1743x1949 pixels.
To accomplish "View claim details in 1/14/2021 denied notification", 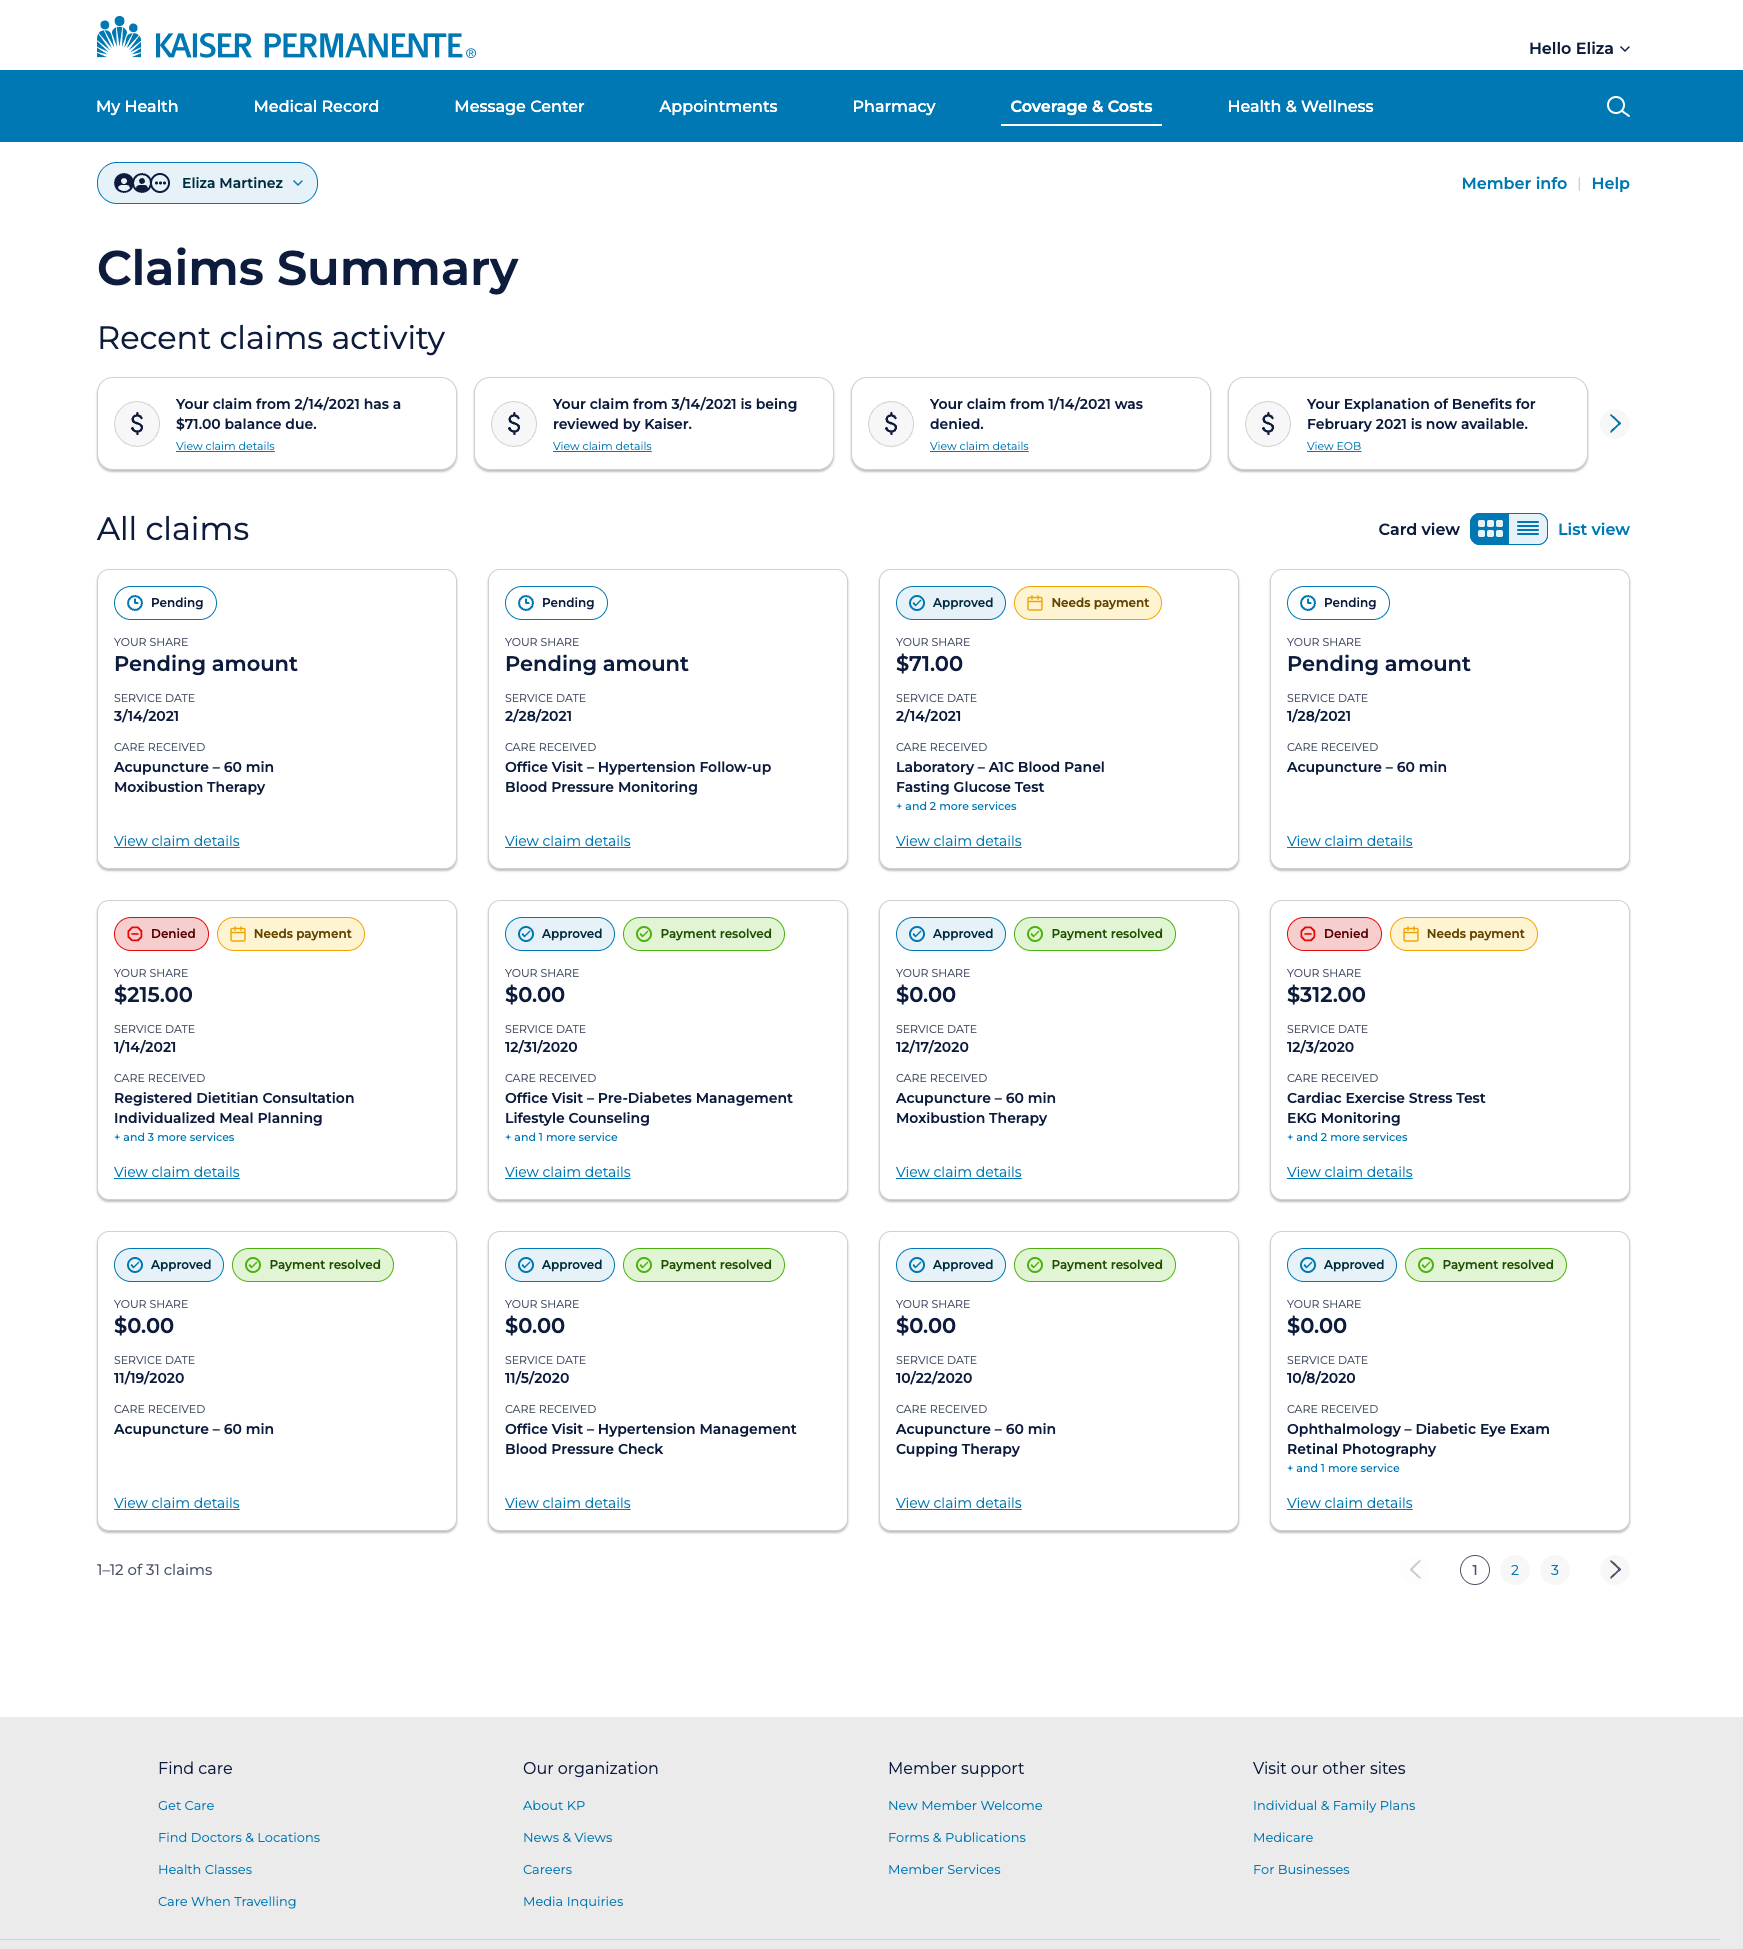I will [x=979, y=446].
